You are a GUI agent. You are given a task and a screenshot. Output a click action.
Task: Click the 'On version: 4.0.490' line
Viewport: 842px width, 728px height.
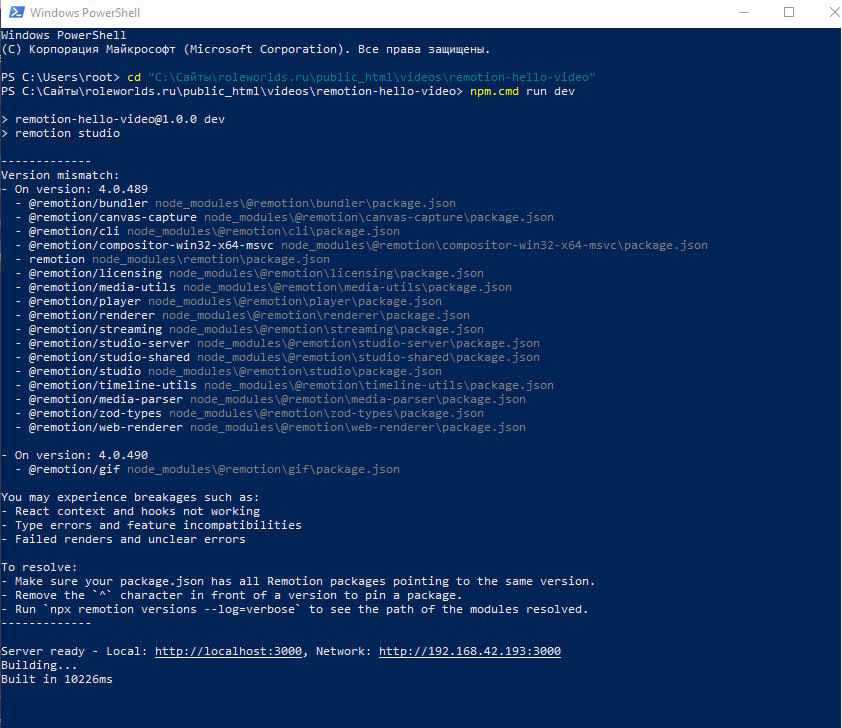pos(75,455)
